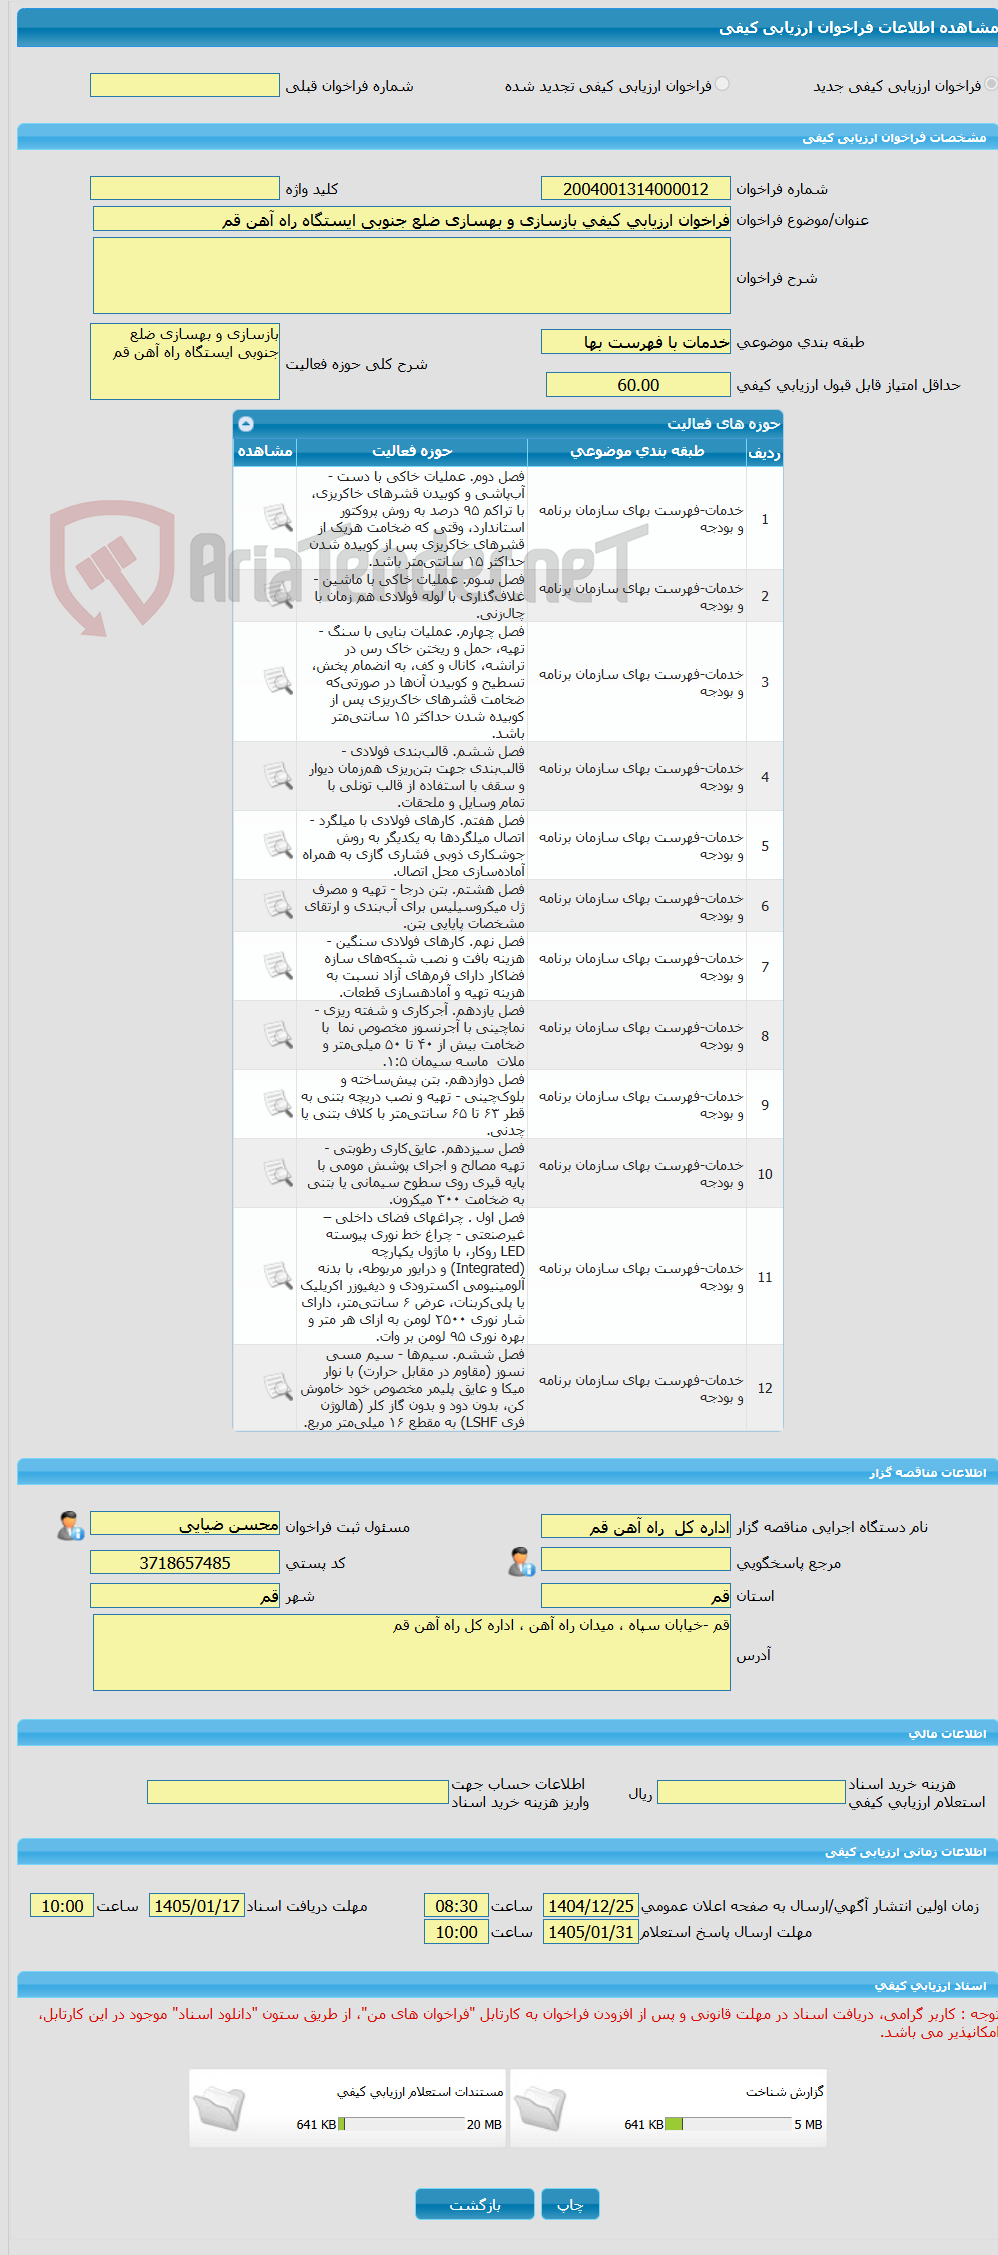This screenshot has width=998, height=2255.
Task: Click the minimum score field 60.00
Action: coord(638,385)
